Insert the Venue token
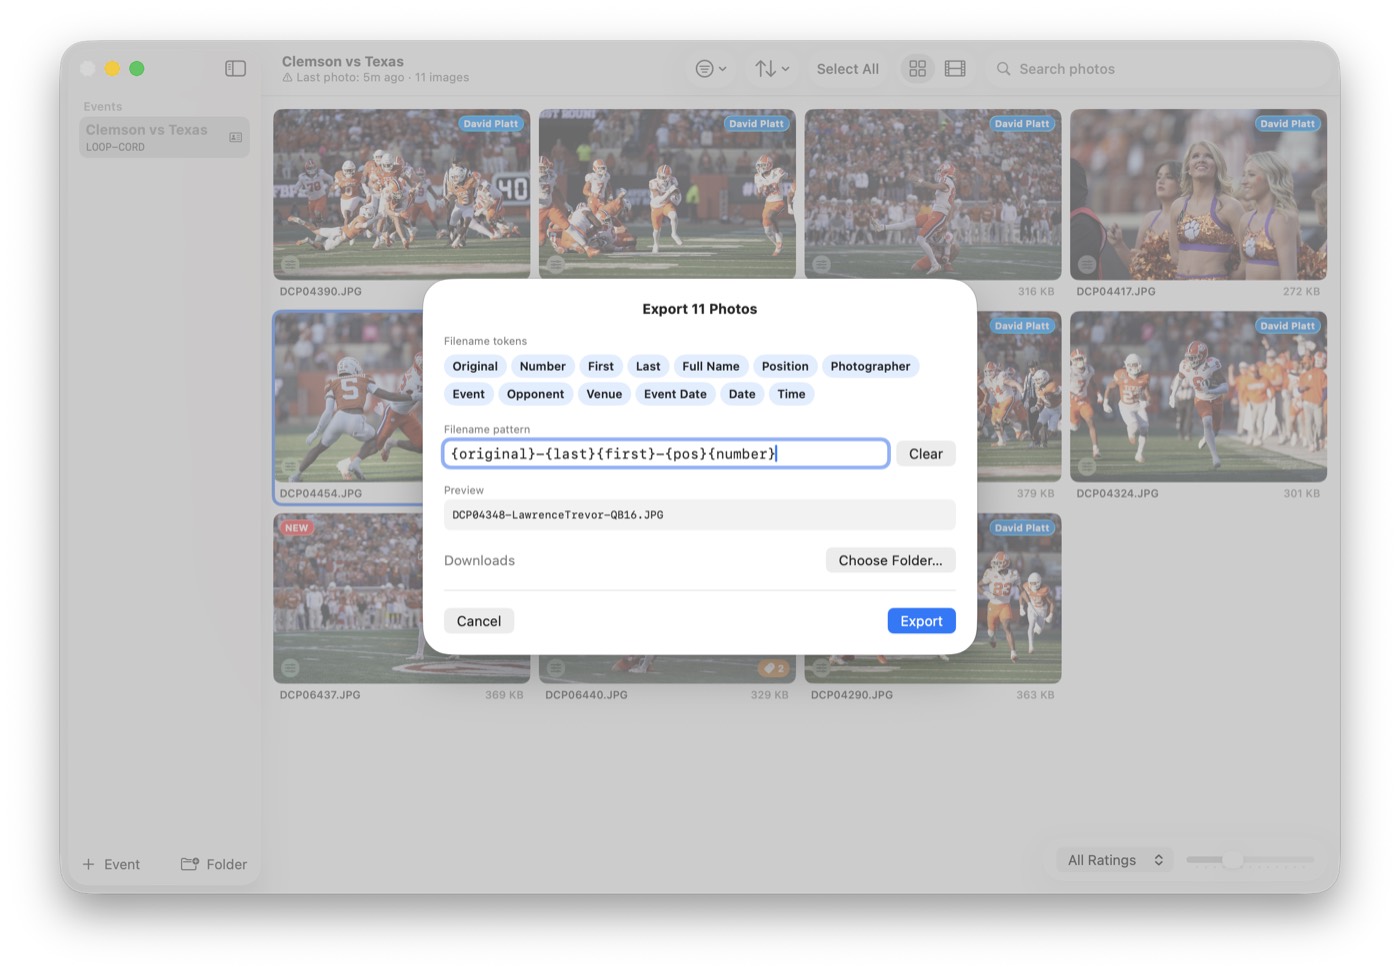 click(604, 394)
